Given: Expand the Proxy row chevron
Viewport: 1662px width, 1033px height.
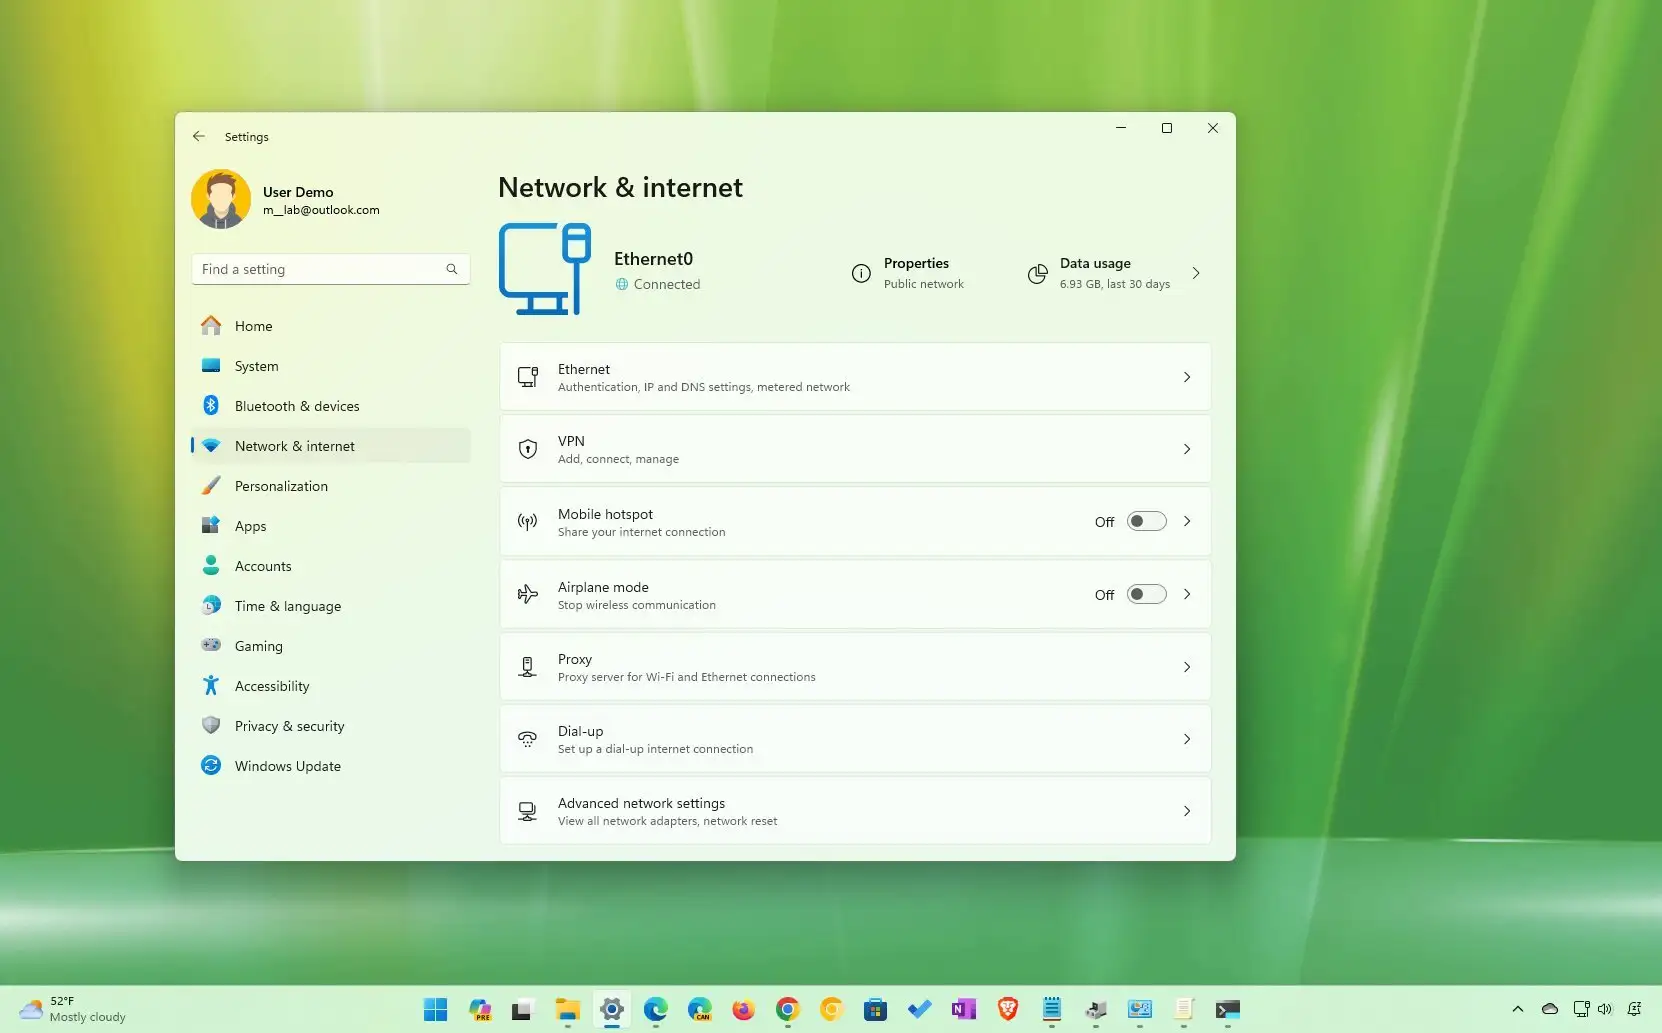Looking at the screenshot, I should point(1187,667).
